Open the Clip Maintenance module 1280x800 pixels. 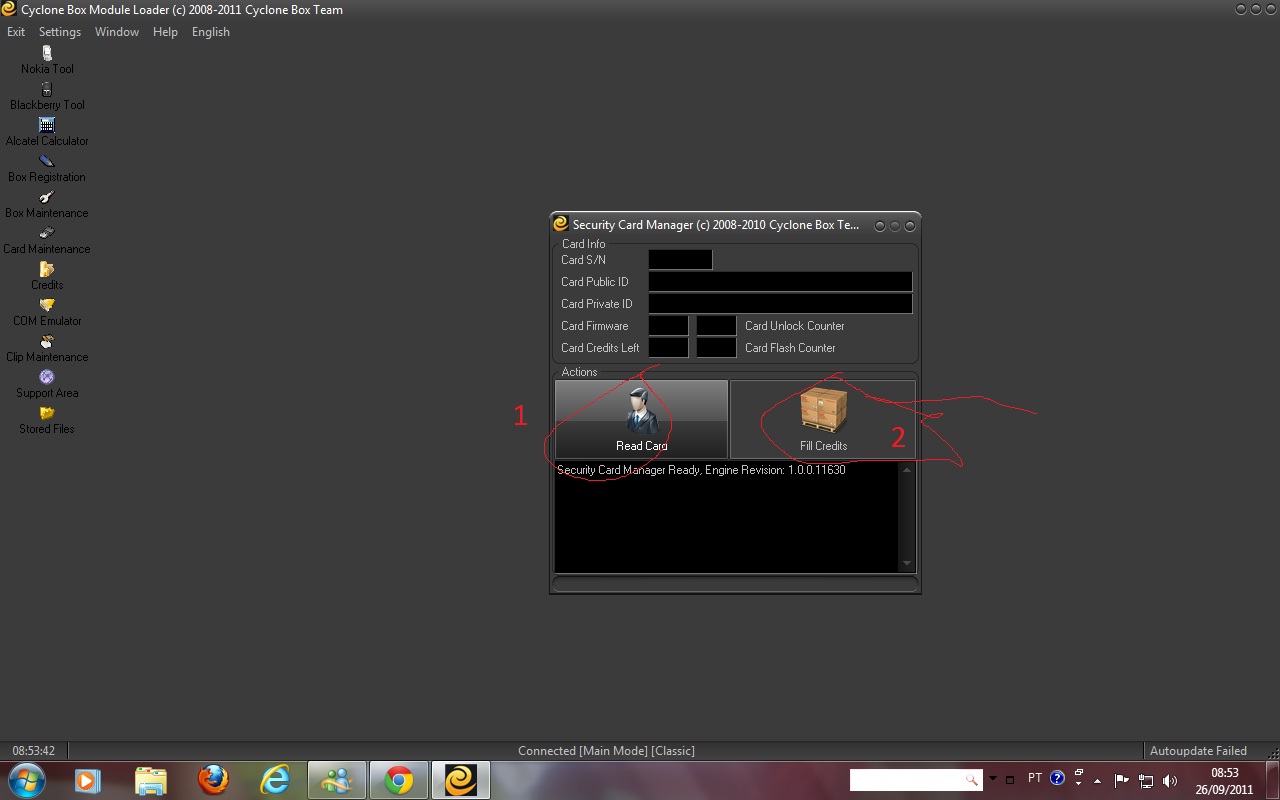point(47,348)
